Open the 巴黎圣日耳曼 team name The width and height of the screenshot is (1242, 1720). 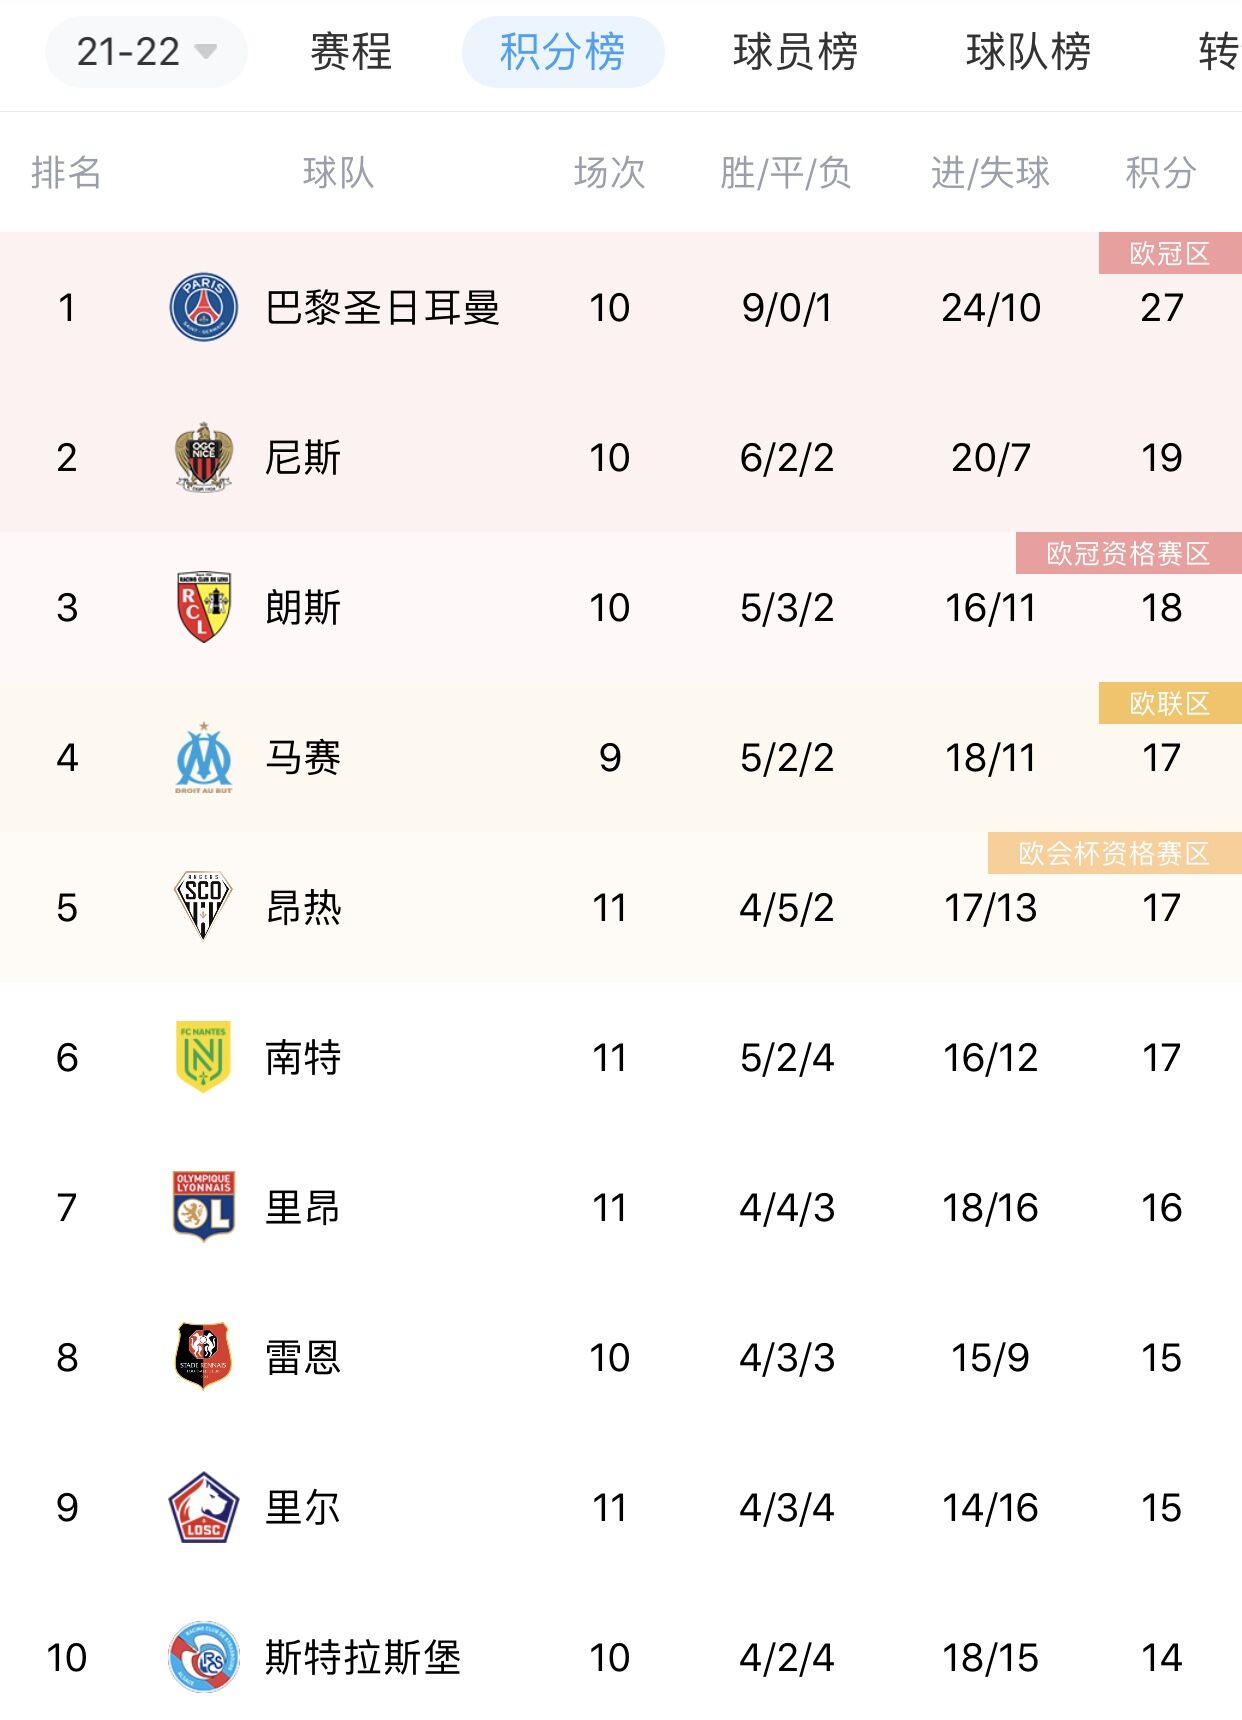tap(382, 307)
